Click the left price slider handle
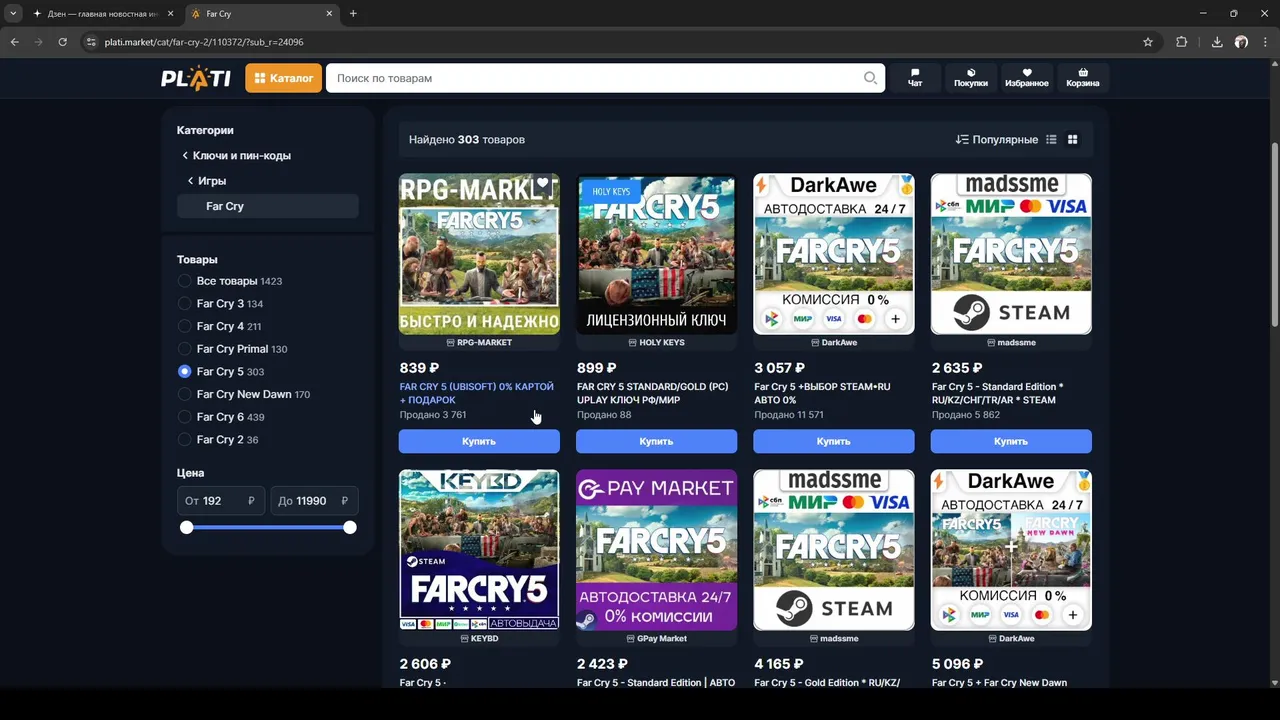The width and height of the screenshot is (1280, 720). point(186,527)
